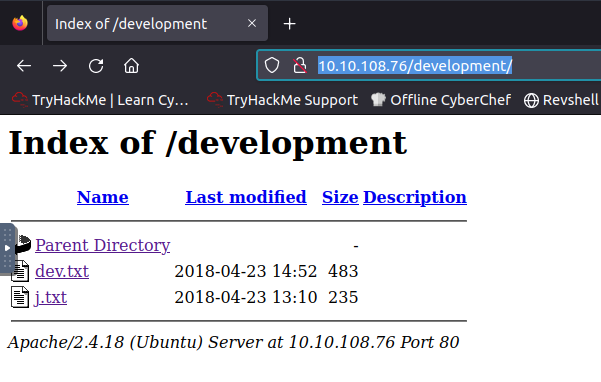Image resolution: width=601 pixels, height=382 pixels.
Task: Click the Index of /development heading
Action: pyautogui.click(x=207, y=143)
